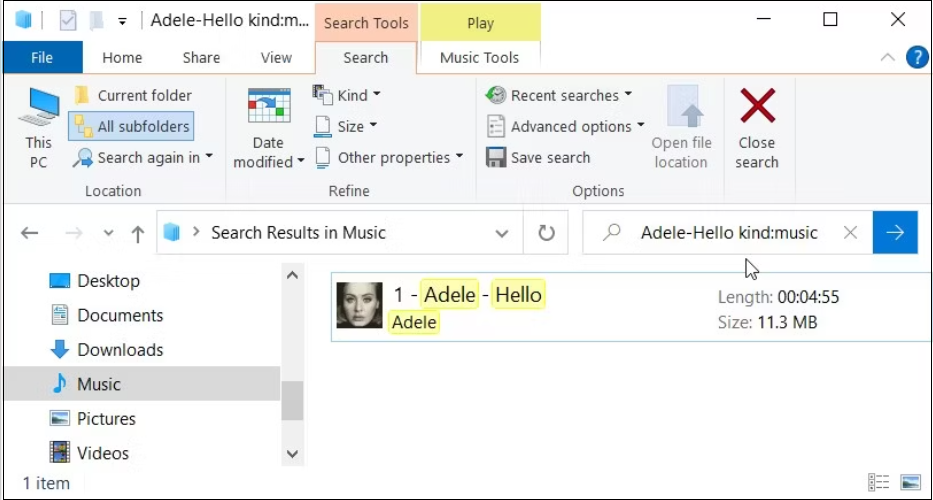The image size is (933, 500).
Task: Select Current folder search scope
Action: coord(133,95)
